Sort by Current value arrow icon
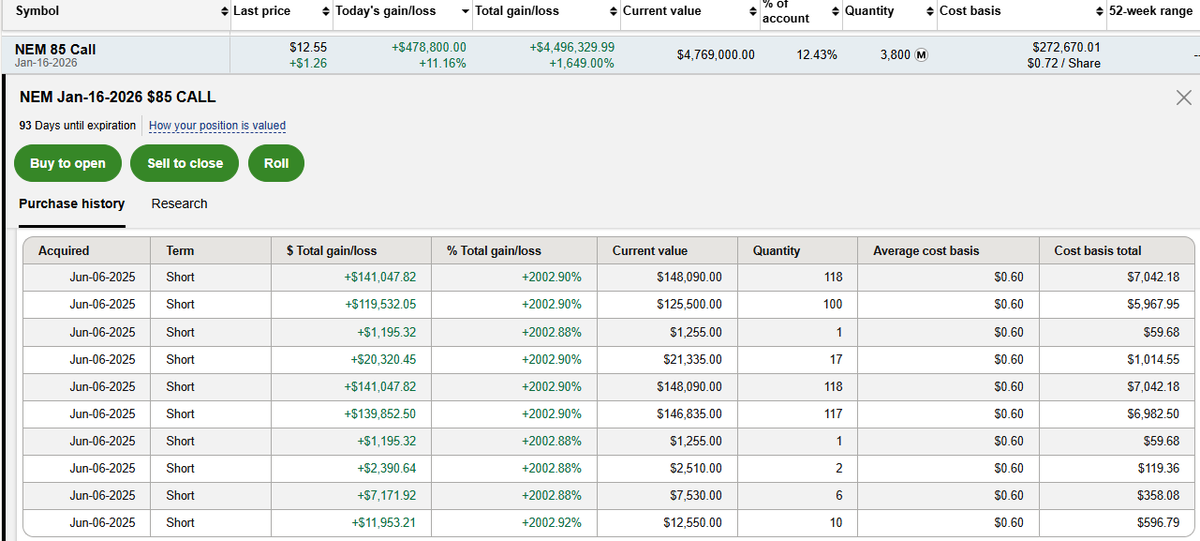Screen dimensions: 1200x541 tap(753, 11)
